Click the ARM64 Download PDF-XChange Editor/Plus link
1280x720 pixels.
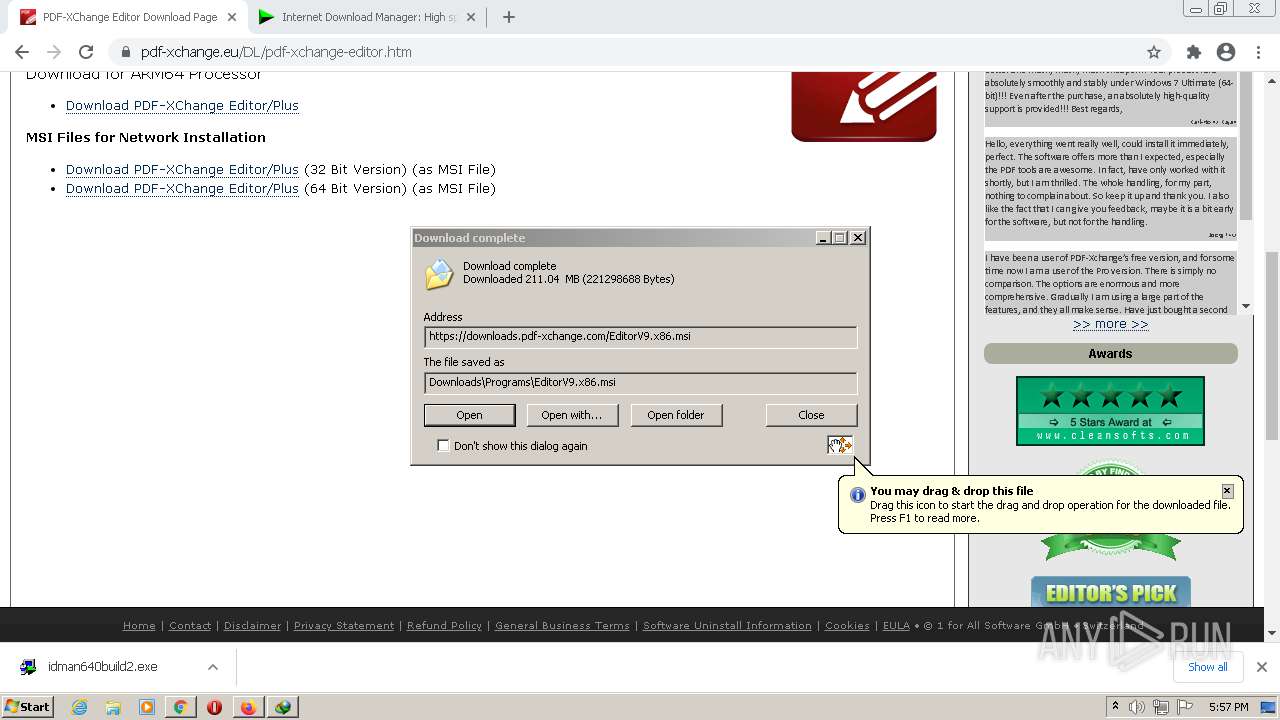coord(182,105)
